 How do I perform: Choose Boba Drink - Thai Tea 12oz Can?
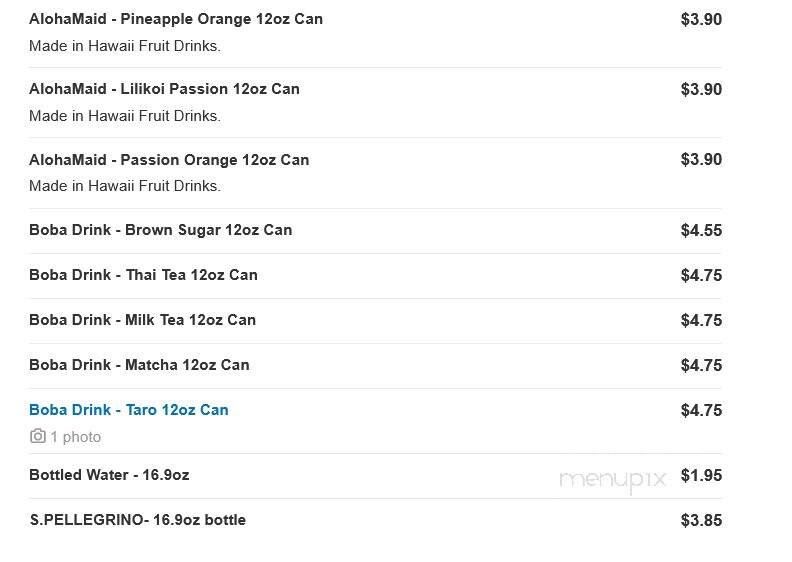tap(143, 275)
